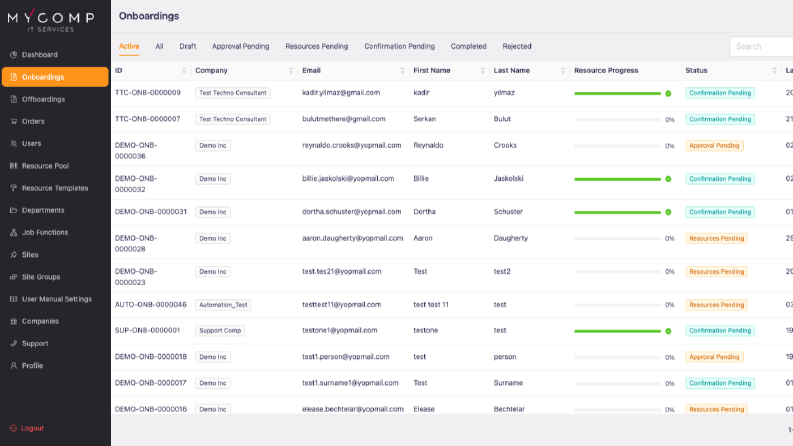
Task: Switch to the All tab
Action: click(159, 46)
